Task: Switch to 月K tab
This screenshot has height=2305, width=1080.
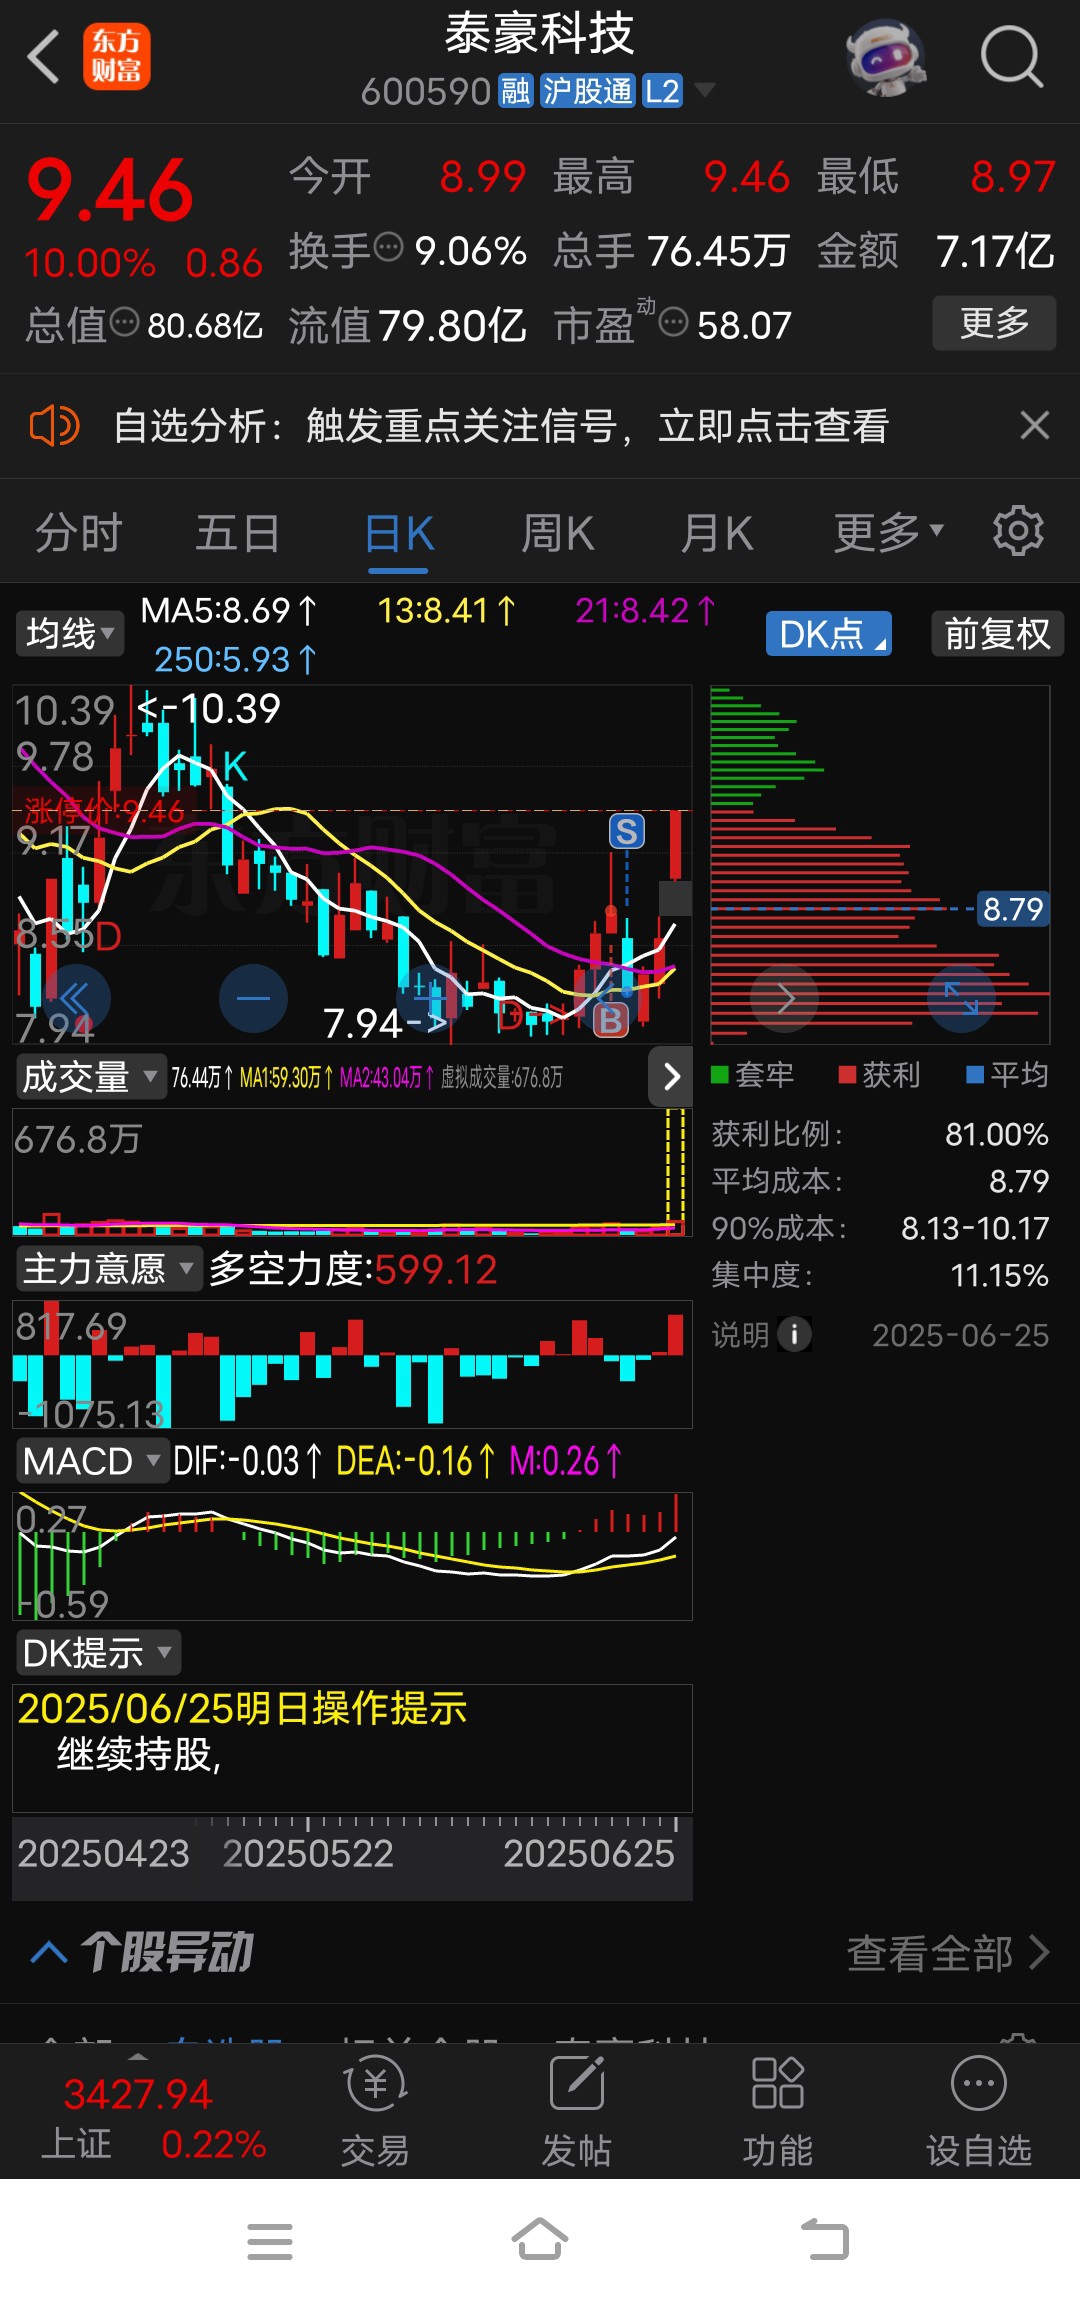Action: pos(717,532)
